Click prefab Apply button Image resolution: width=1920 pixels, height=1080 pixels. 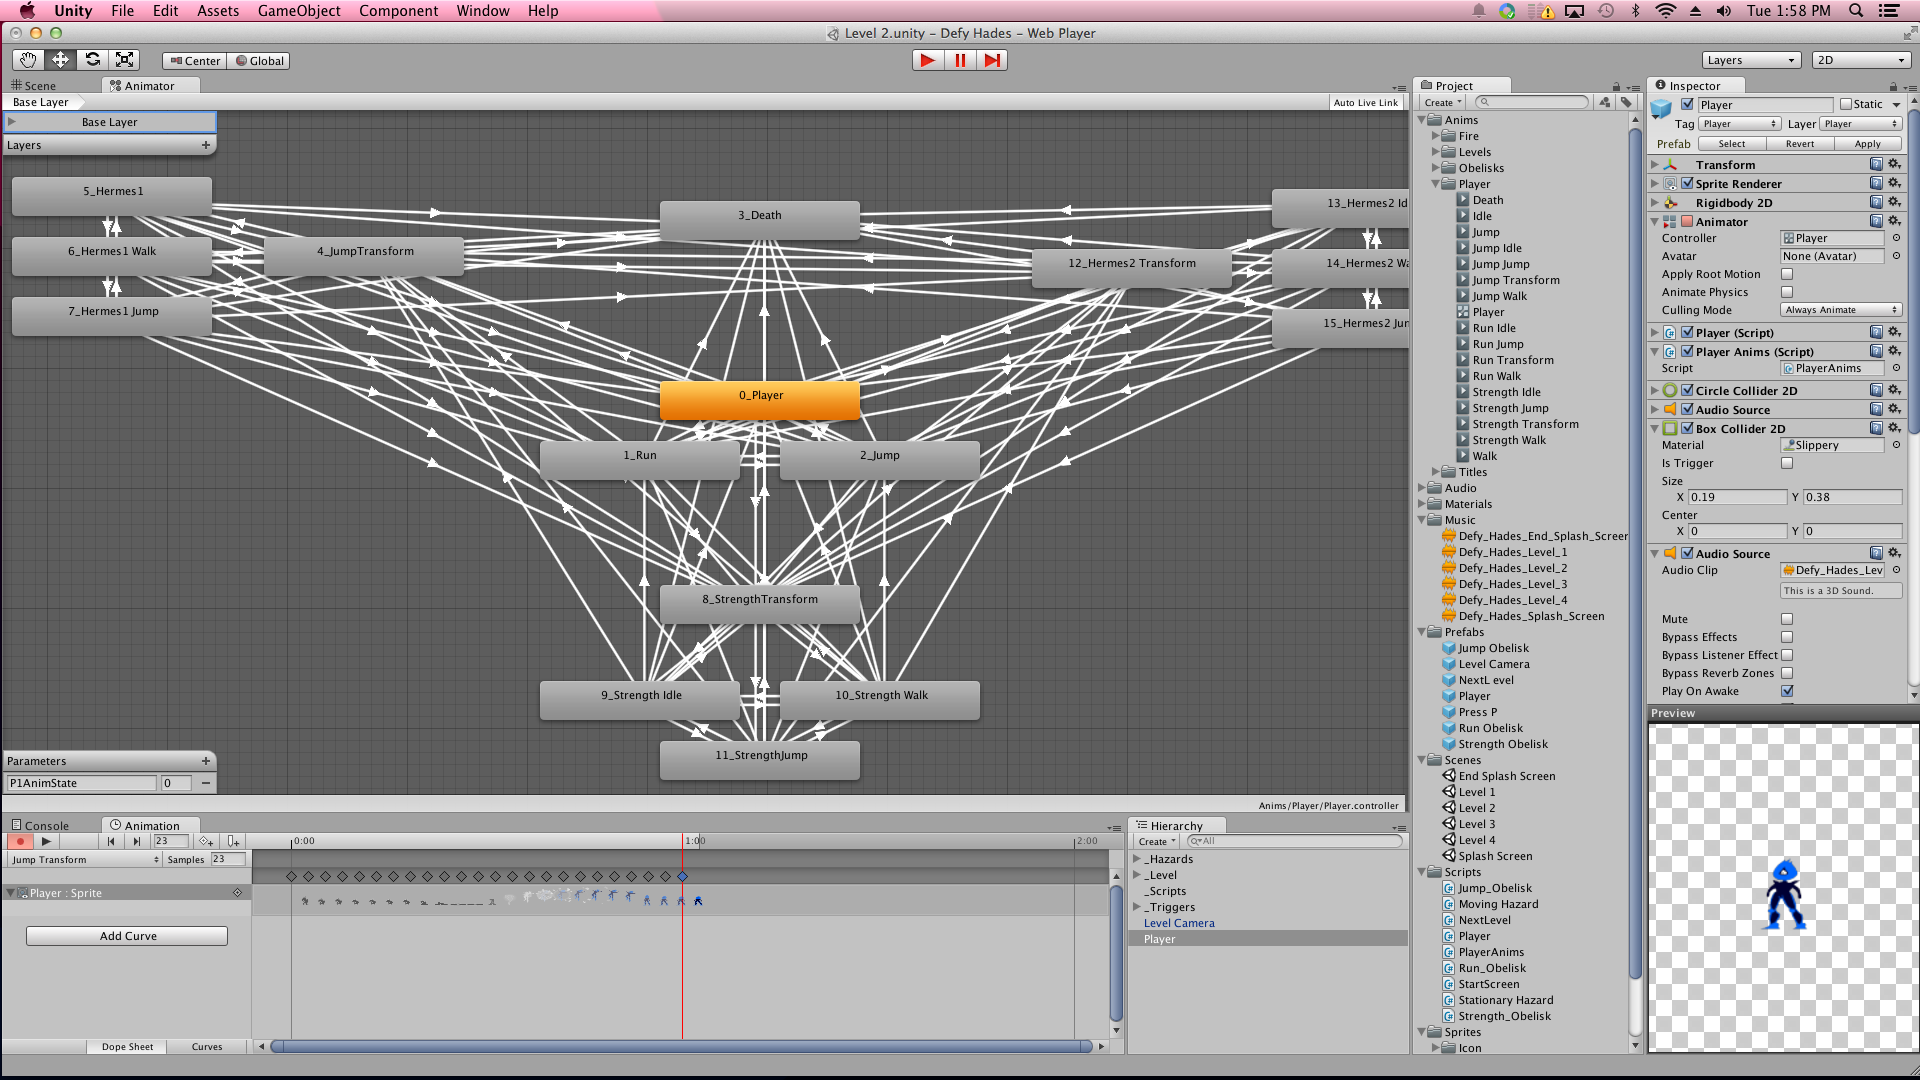tap(1868, 144)
